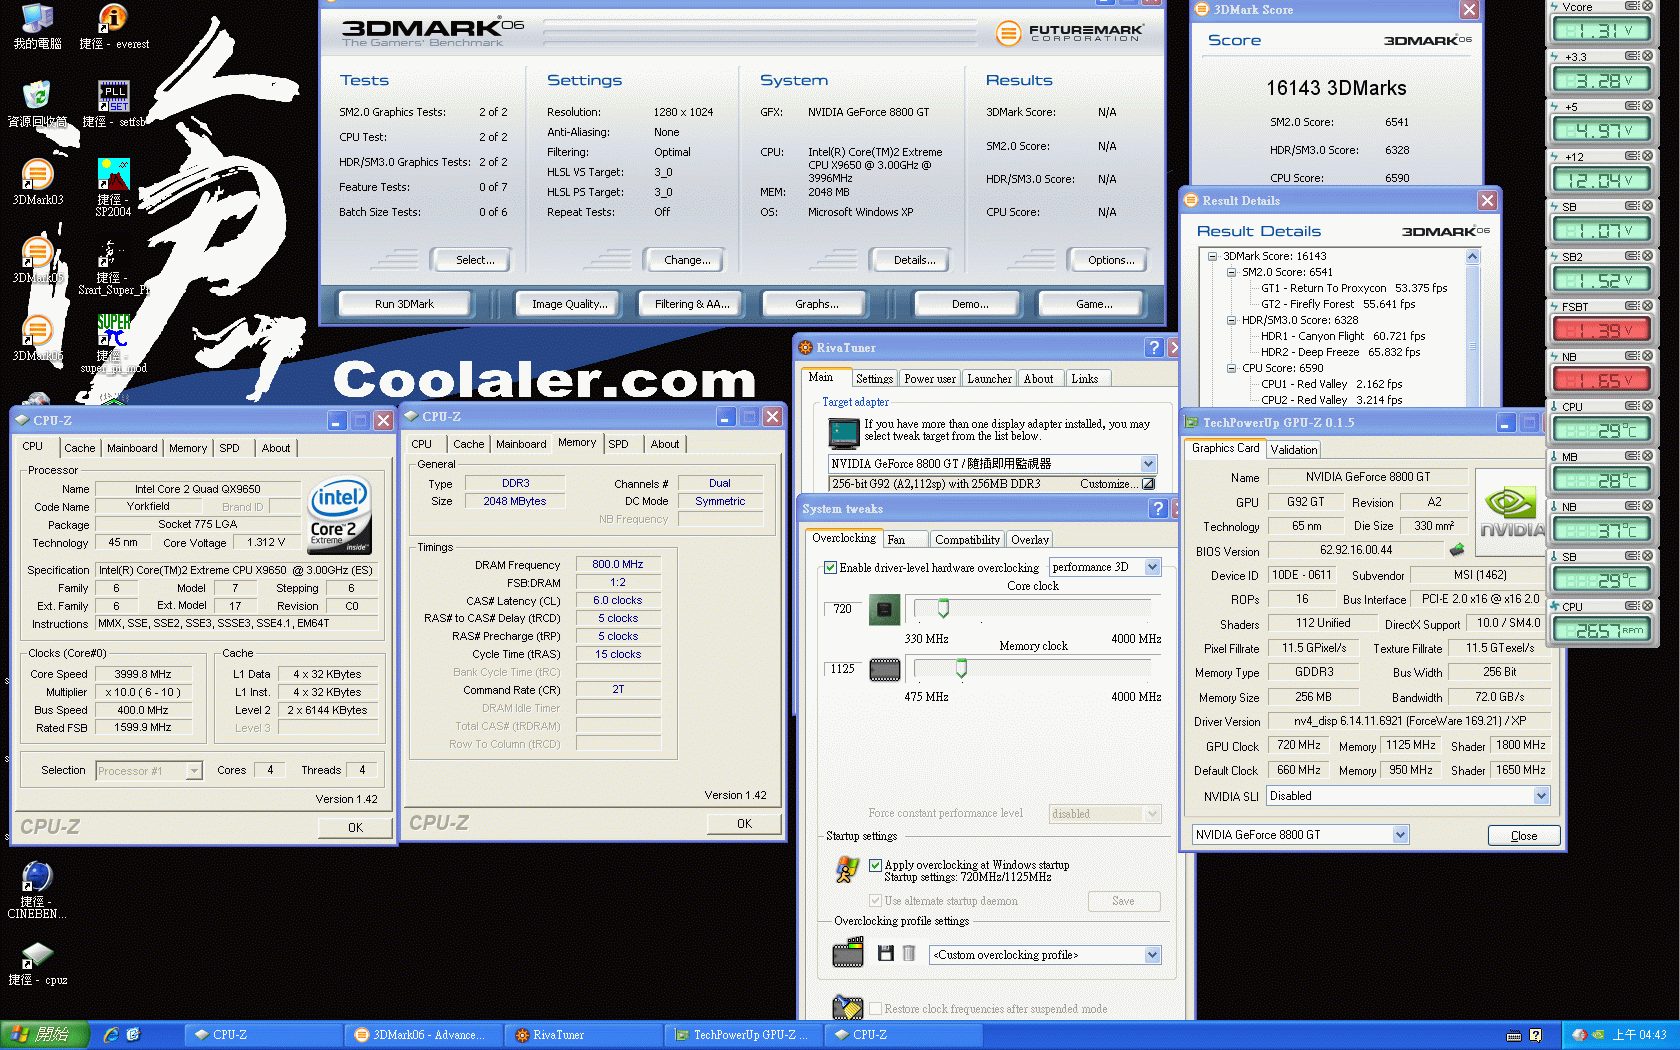Viewport: 1680px width, 1050px height.
Task: Open the Custom overclocking profile dropdown
Action: [1152, 955]
